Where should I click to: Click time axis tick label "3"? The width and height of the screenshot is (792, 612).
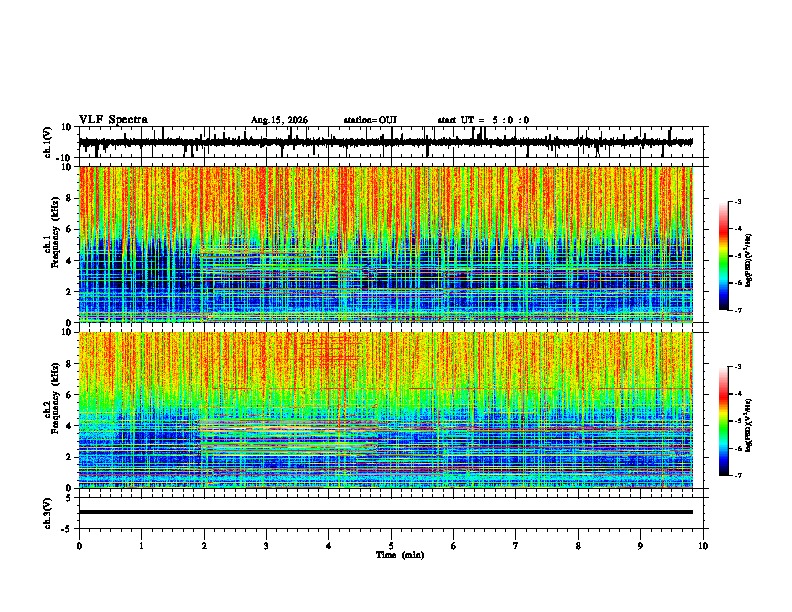click(x=266, y=546)
